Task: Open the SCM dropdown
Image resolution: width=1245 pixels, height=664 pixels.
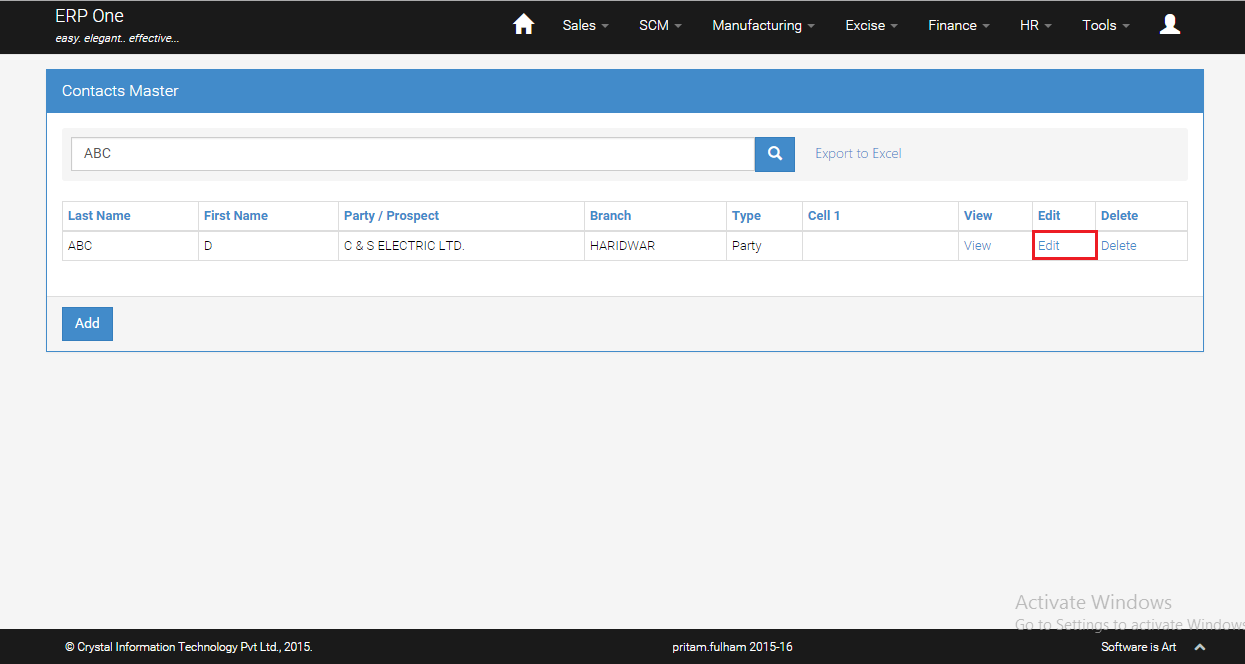Action: pyautogui.click(x=660, y=26)
